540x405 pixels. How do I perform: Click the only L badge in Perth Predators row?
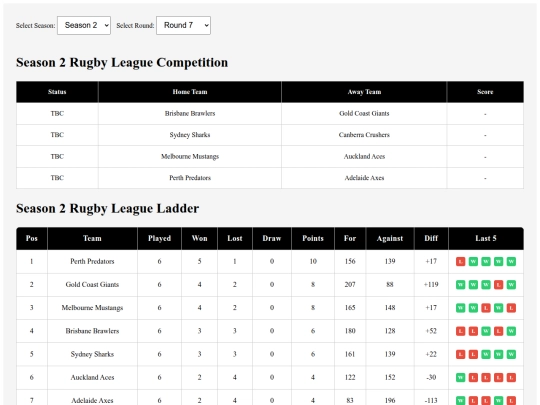coord(460,261)
